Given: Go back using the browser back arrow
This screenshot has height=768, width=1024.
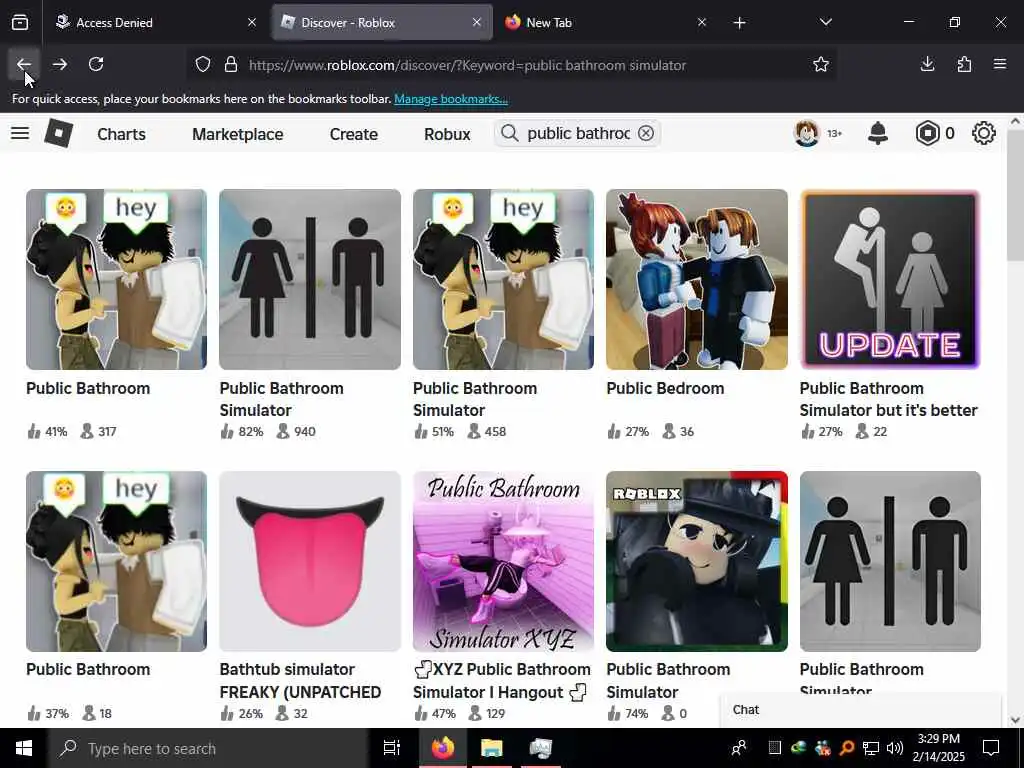Looking at the screenshot, I should (x=24, y=64).
